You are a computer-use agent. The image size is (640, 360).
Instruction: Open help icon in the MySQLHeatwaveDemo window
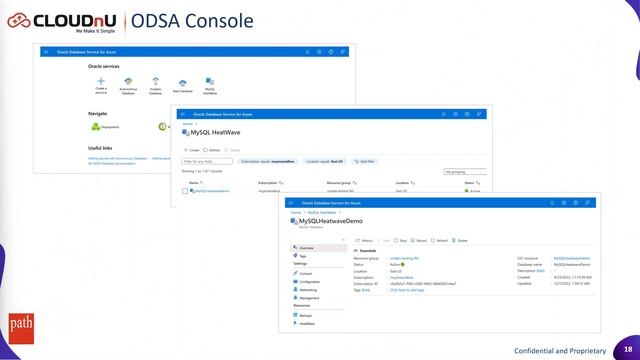[x=576, y=203]
